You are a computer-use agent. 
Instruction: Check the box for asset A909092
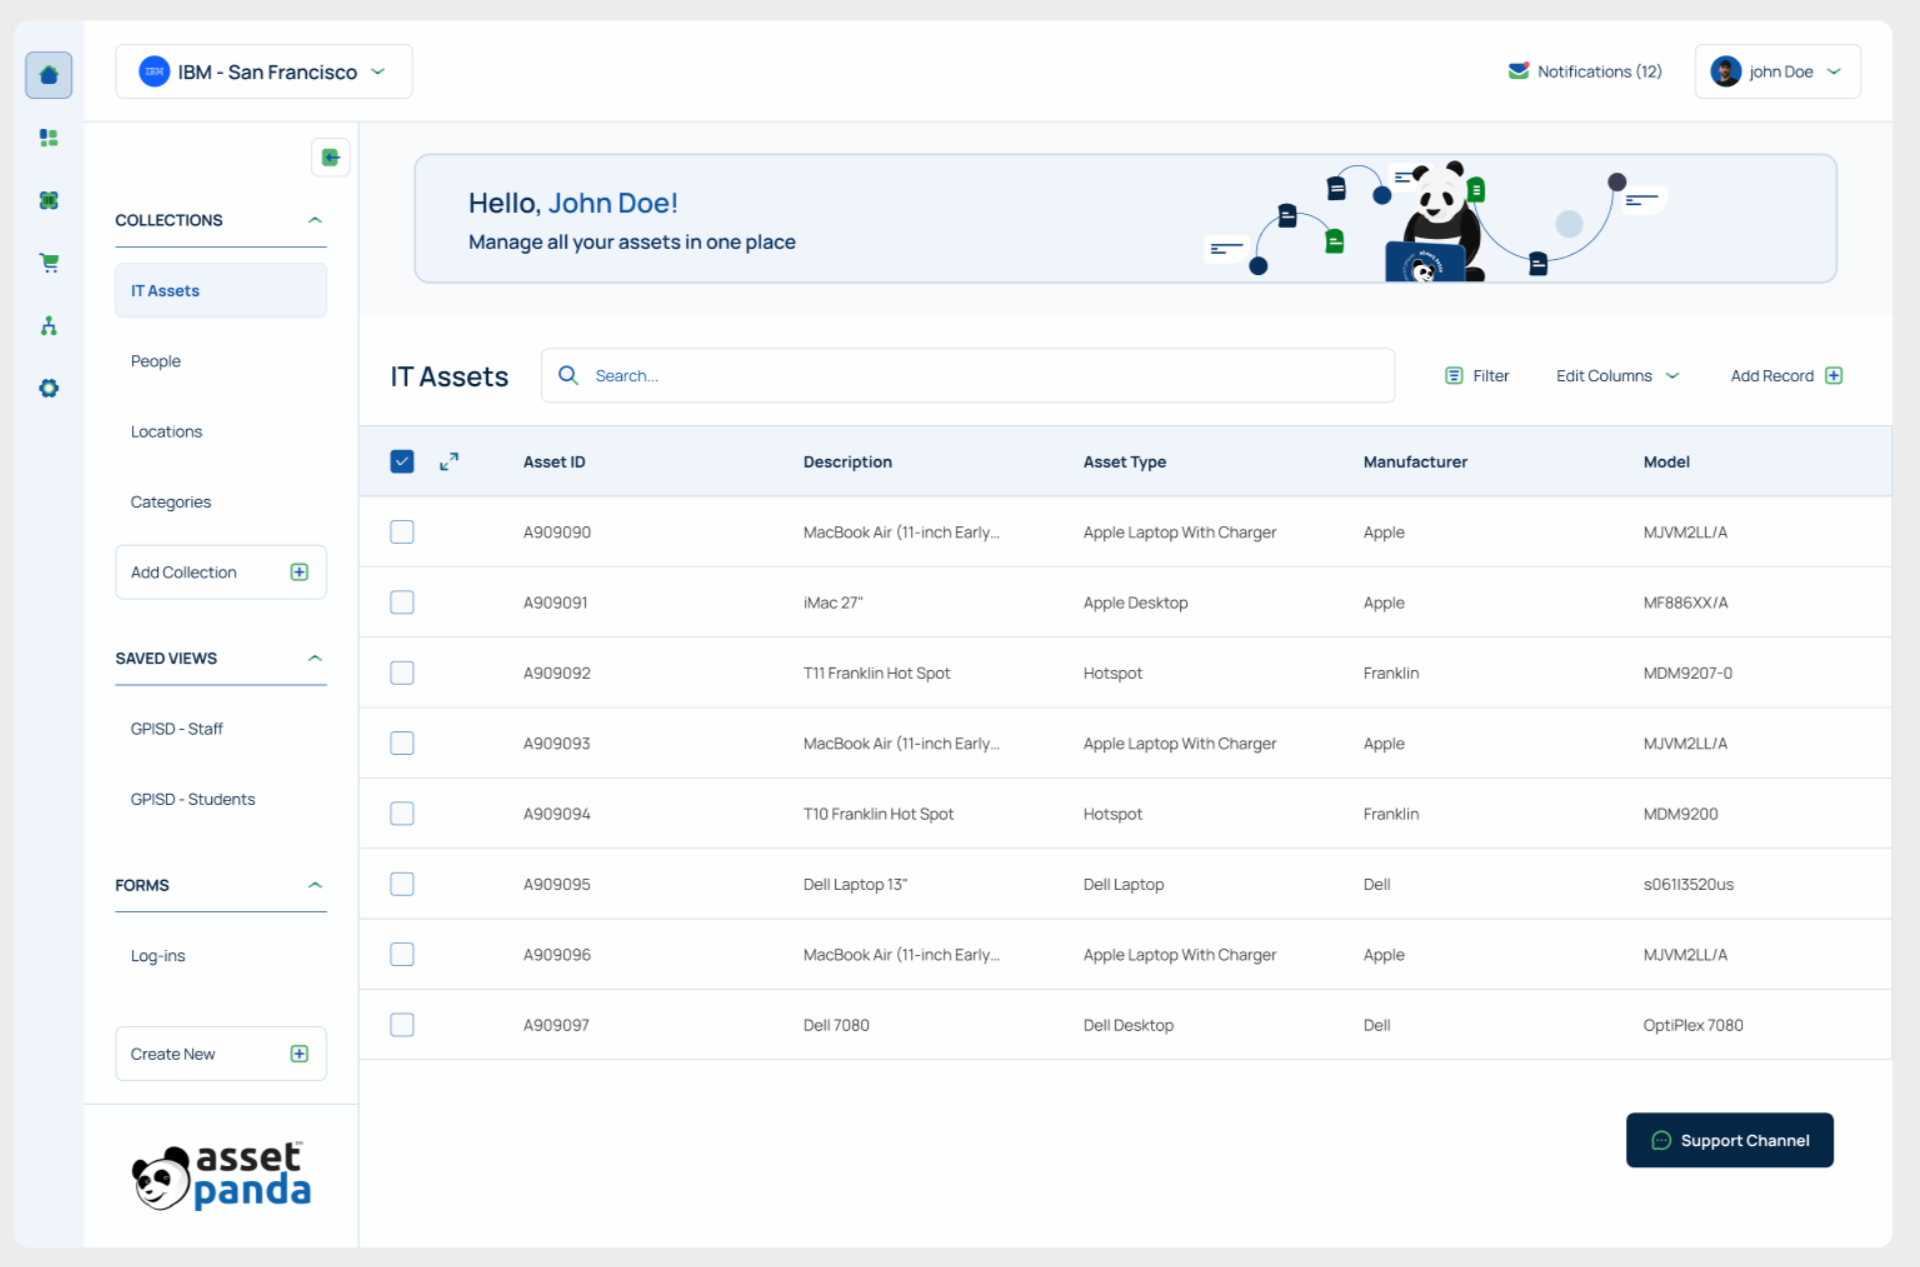pyautogui.click(x=402, y=673)
